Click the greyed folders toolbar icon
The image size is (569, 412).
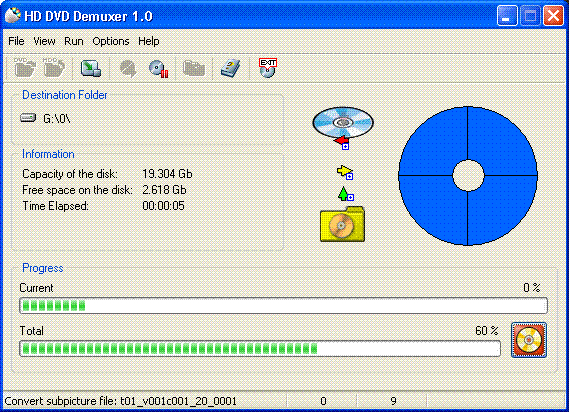tap(194, 68)
